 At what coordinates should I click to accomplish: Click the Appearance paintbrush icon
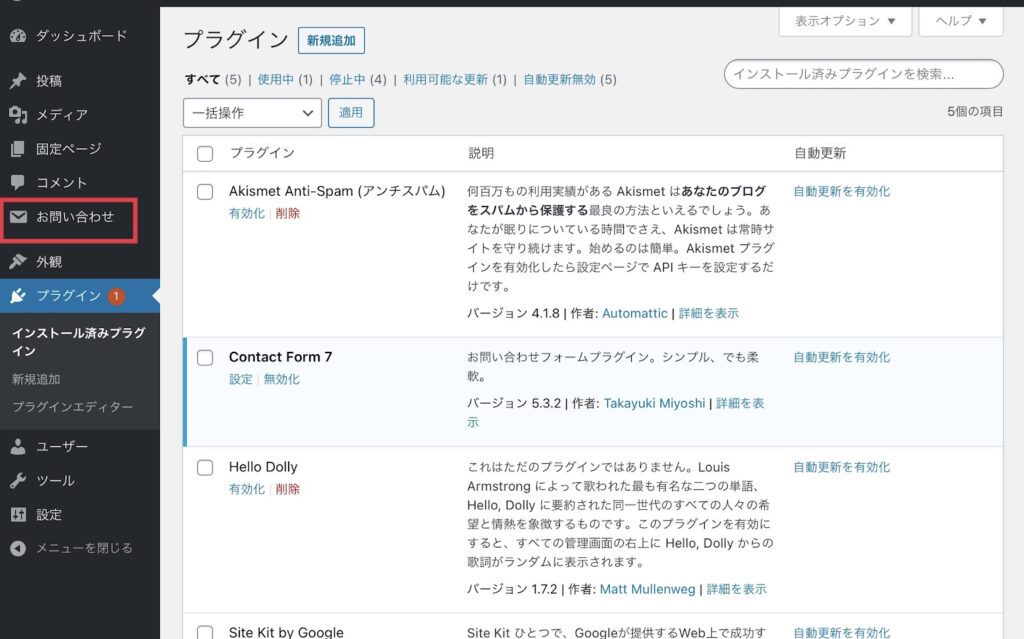click(x=18, y=262)
